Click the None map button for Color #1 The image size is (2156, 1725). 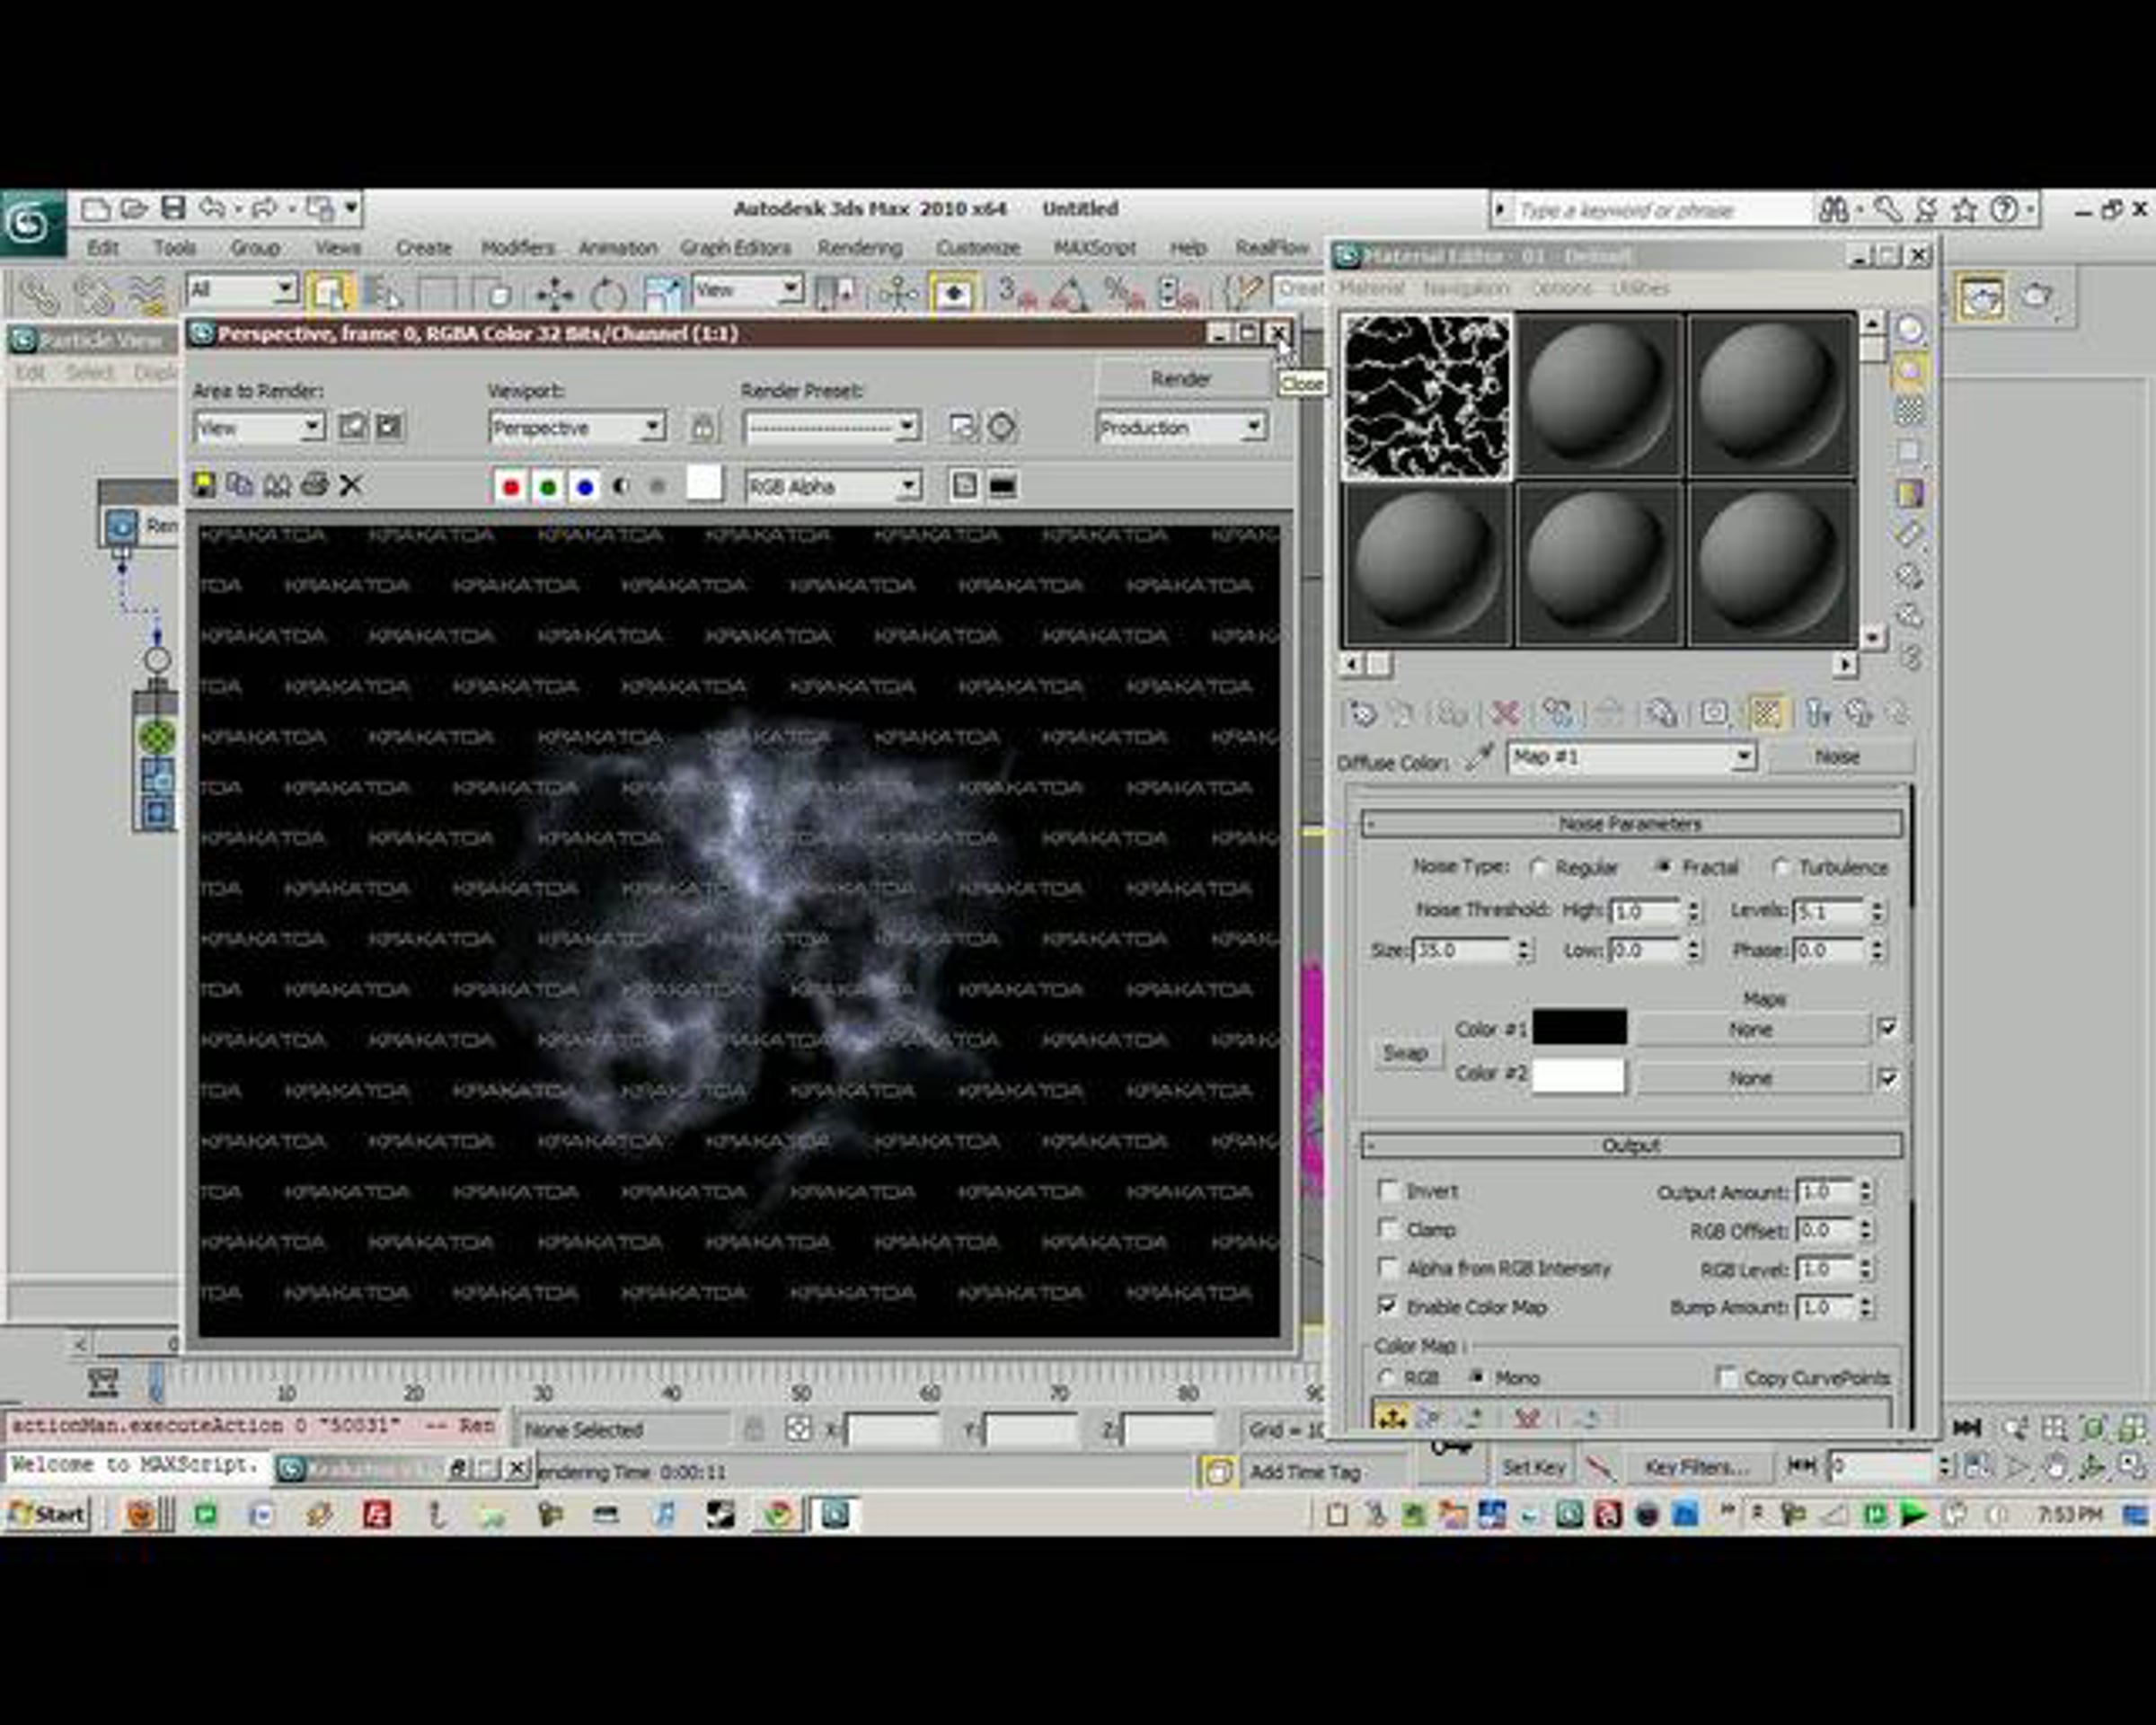coord(1751,1029)
